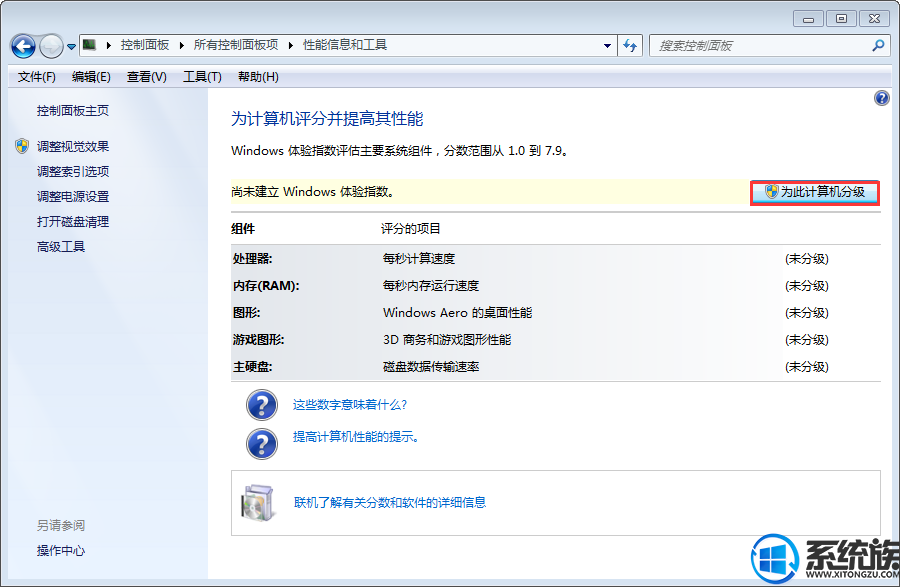The image size is (900, 587).
Task: Select 游戏图形 row label
Action: [x=258, y=340]
